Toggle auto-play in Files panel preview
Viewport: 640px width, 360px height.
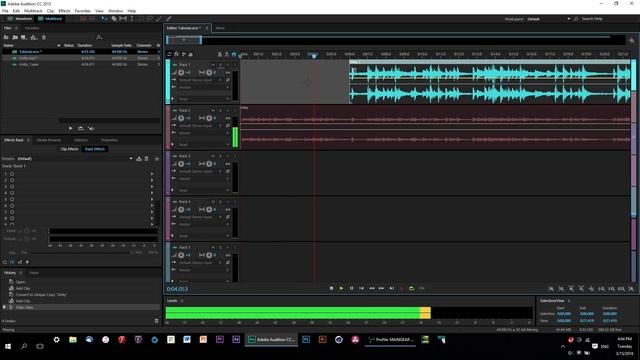coord(91,128)
